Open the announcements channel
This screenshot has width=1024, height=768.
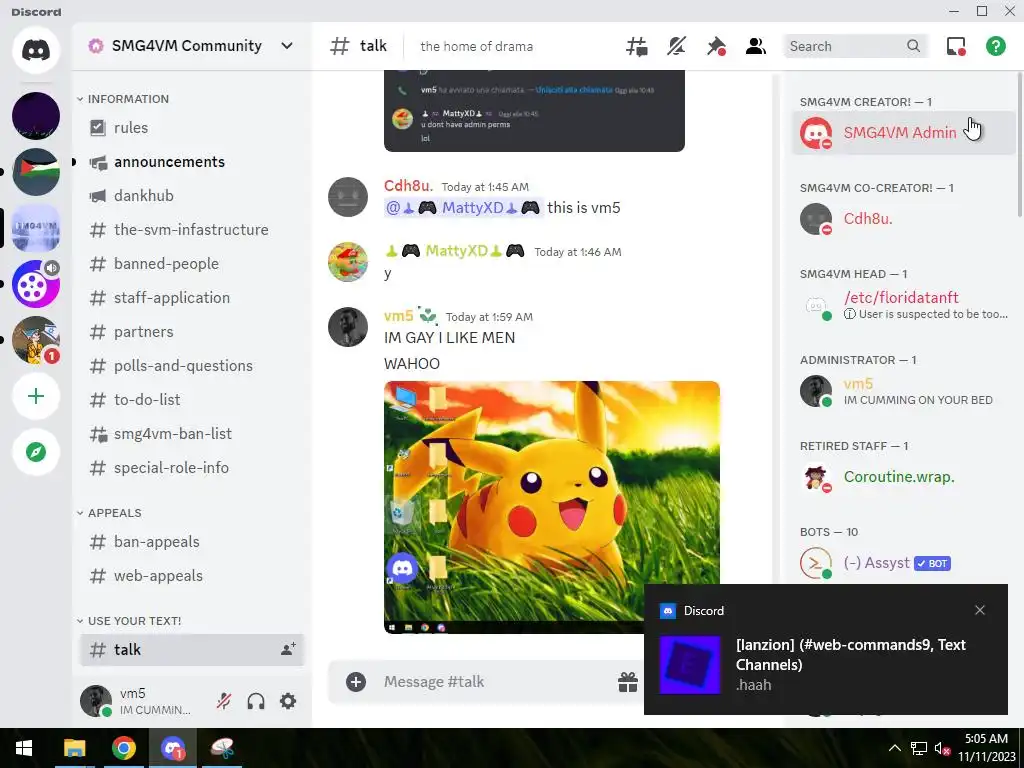(191, 161)
